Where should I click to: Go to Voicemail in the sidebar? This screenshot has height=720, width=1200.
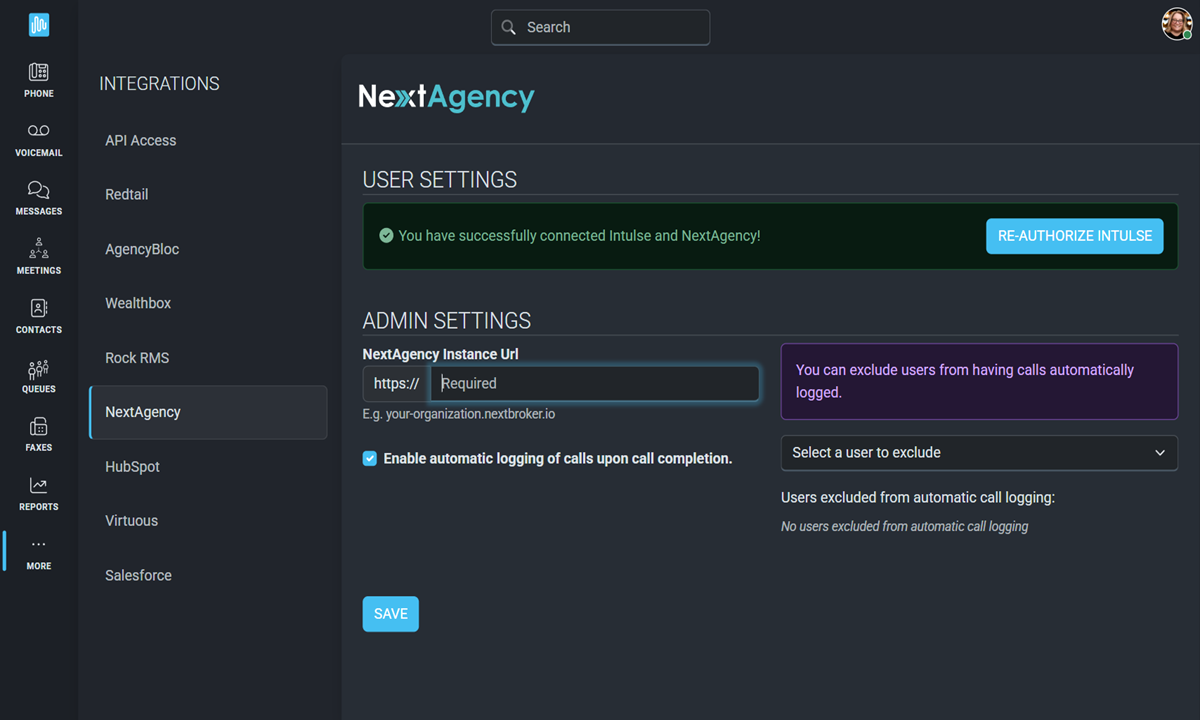pos(38,132)
